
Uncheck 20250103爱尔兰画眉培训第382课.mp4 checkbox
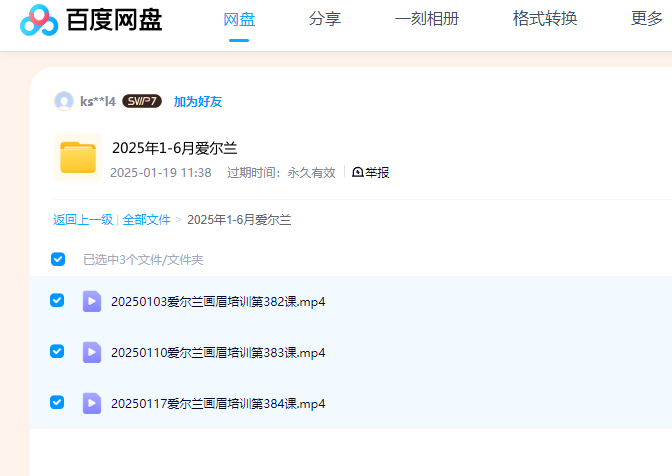57,300
